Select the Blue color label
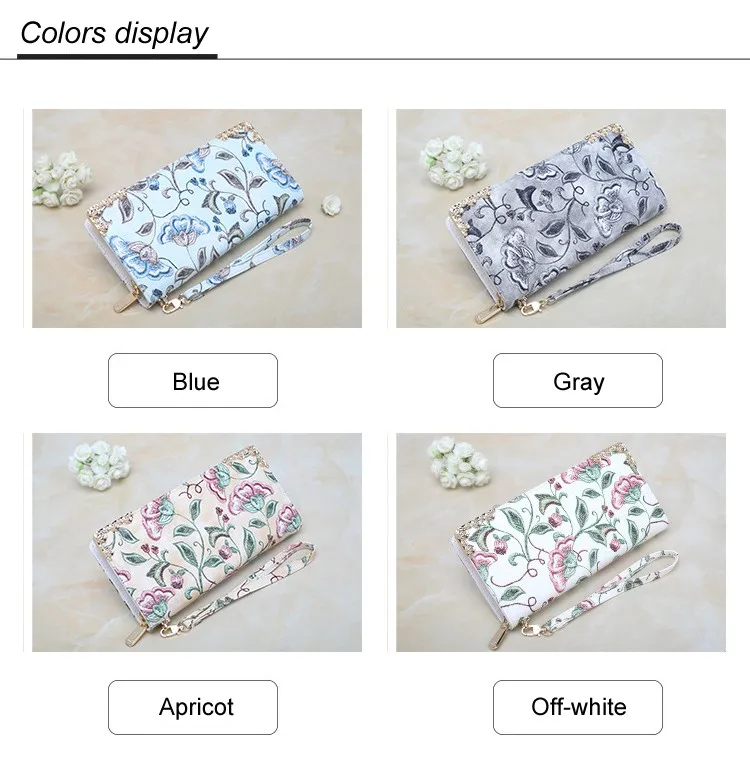The width and height of the screenshot is (750, 772). [193, 381]
